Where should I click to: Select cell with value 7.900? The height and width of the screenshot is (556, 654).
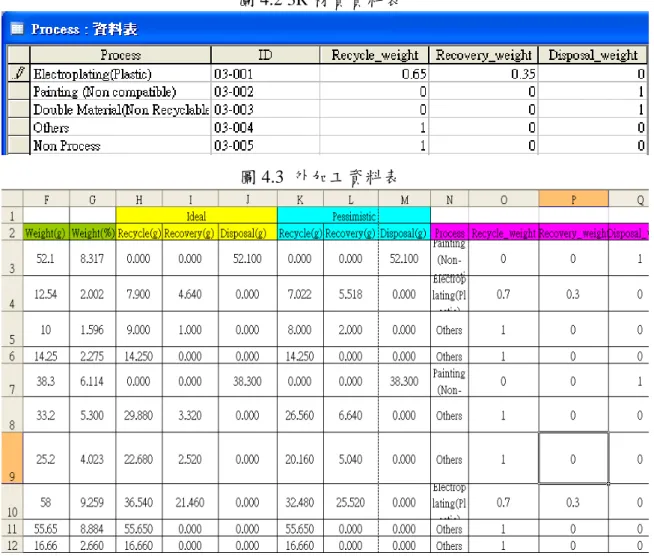[139, 294]
